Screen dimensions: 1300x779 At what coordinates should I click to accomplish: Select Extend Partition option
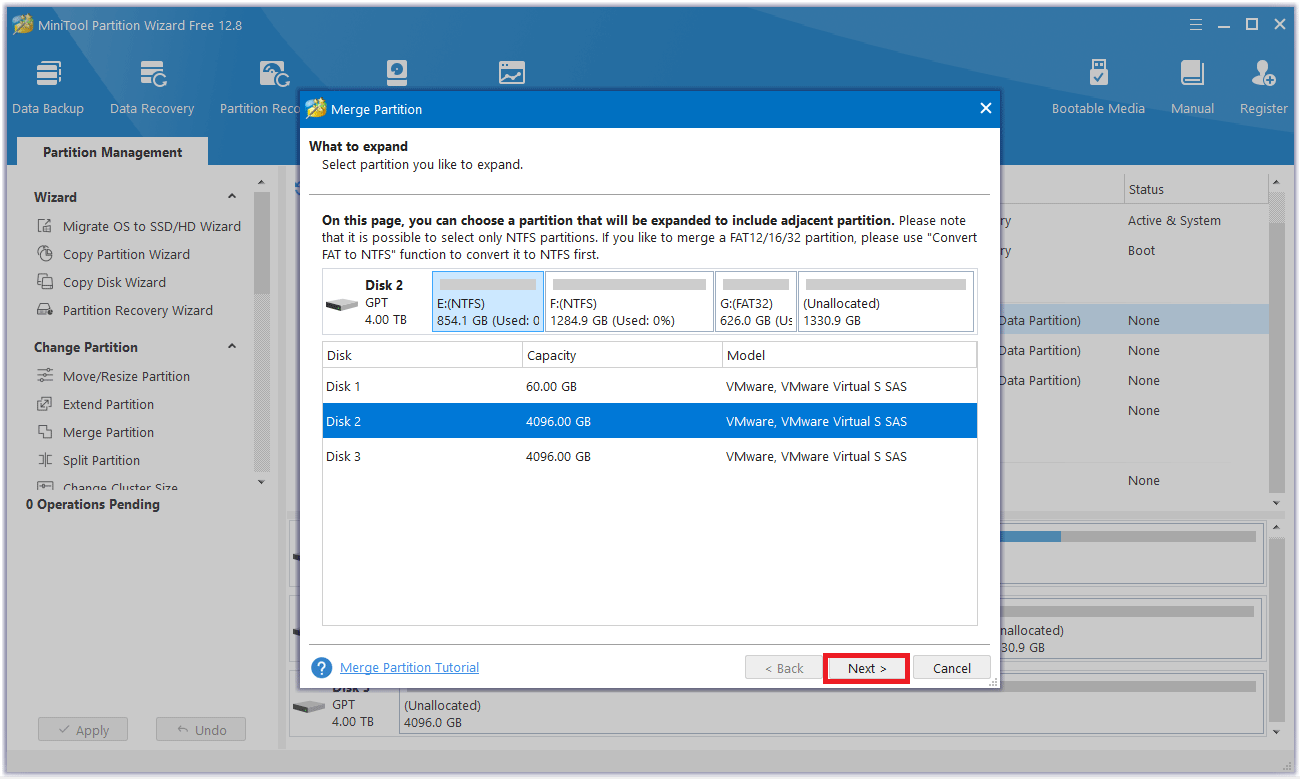tap(108, 404)
